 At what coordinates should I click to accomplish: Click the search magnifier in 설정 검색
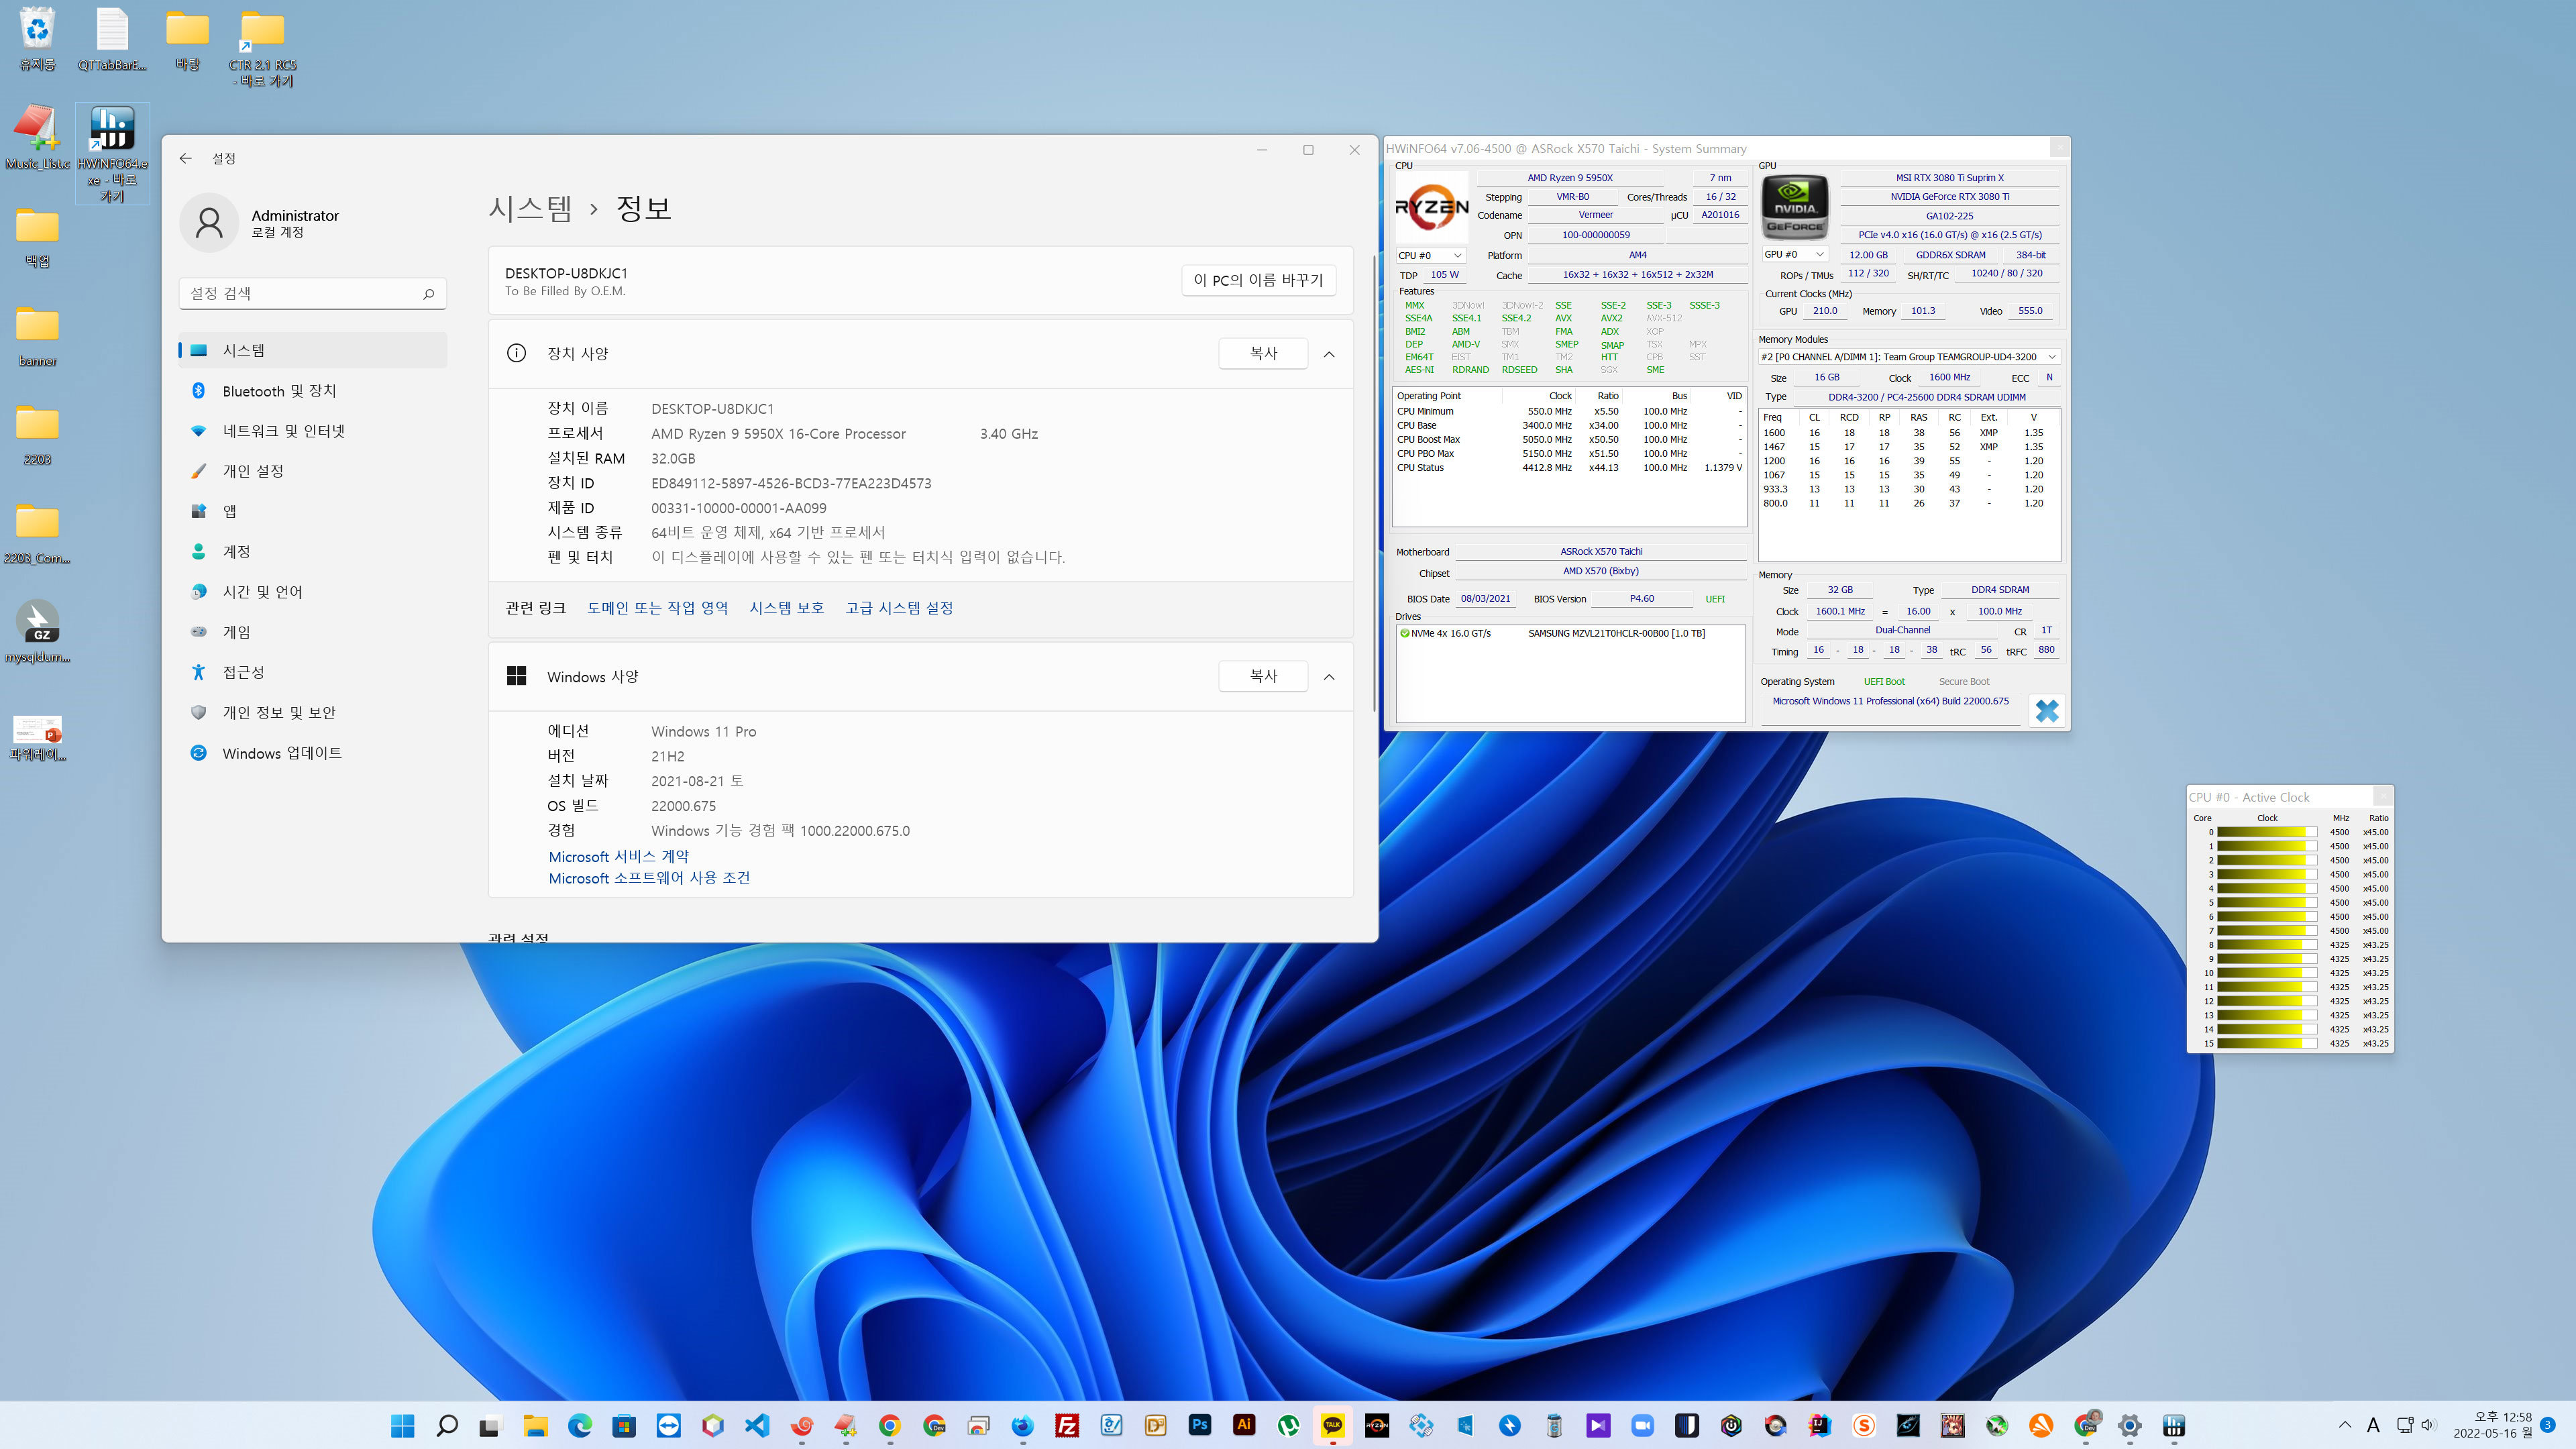tap(428, 293)
